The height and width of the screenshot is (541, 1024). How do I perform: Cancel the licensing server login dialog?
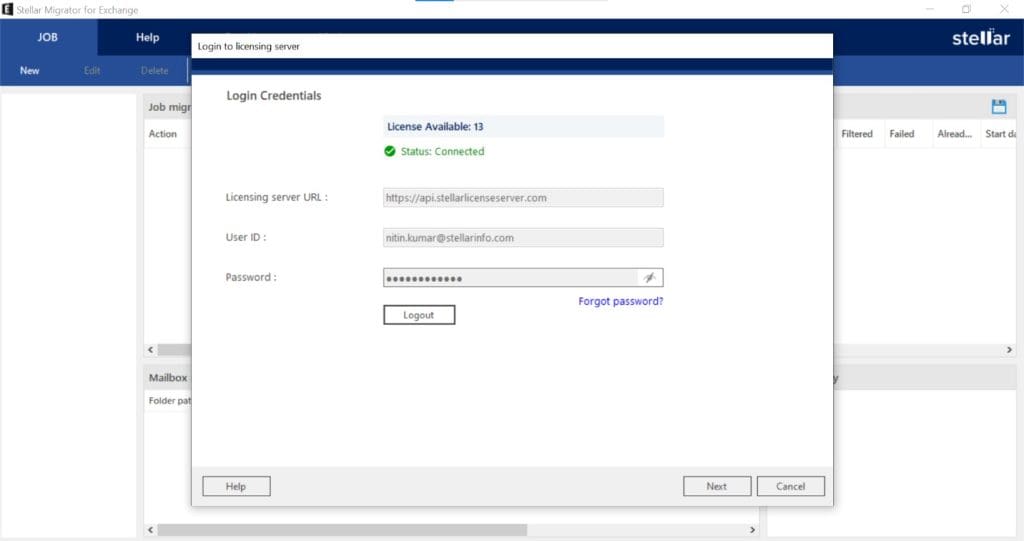tap(790, 486)
